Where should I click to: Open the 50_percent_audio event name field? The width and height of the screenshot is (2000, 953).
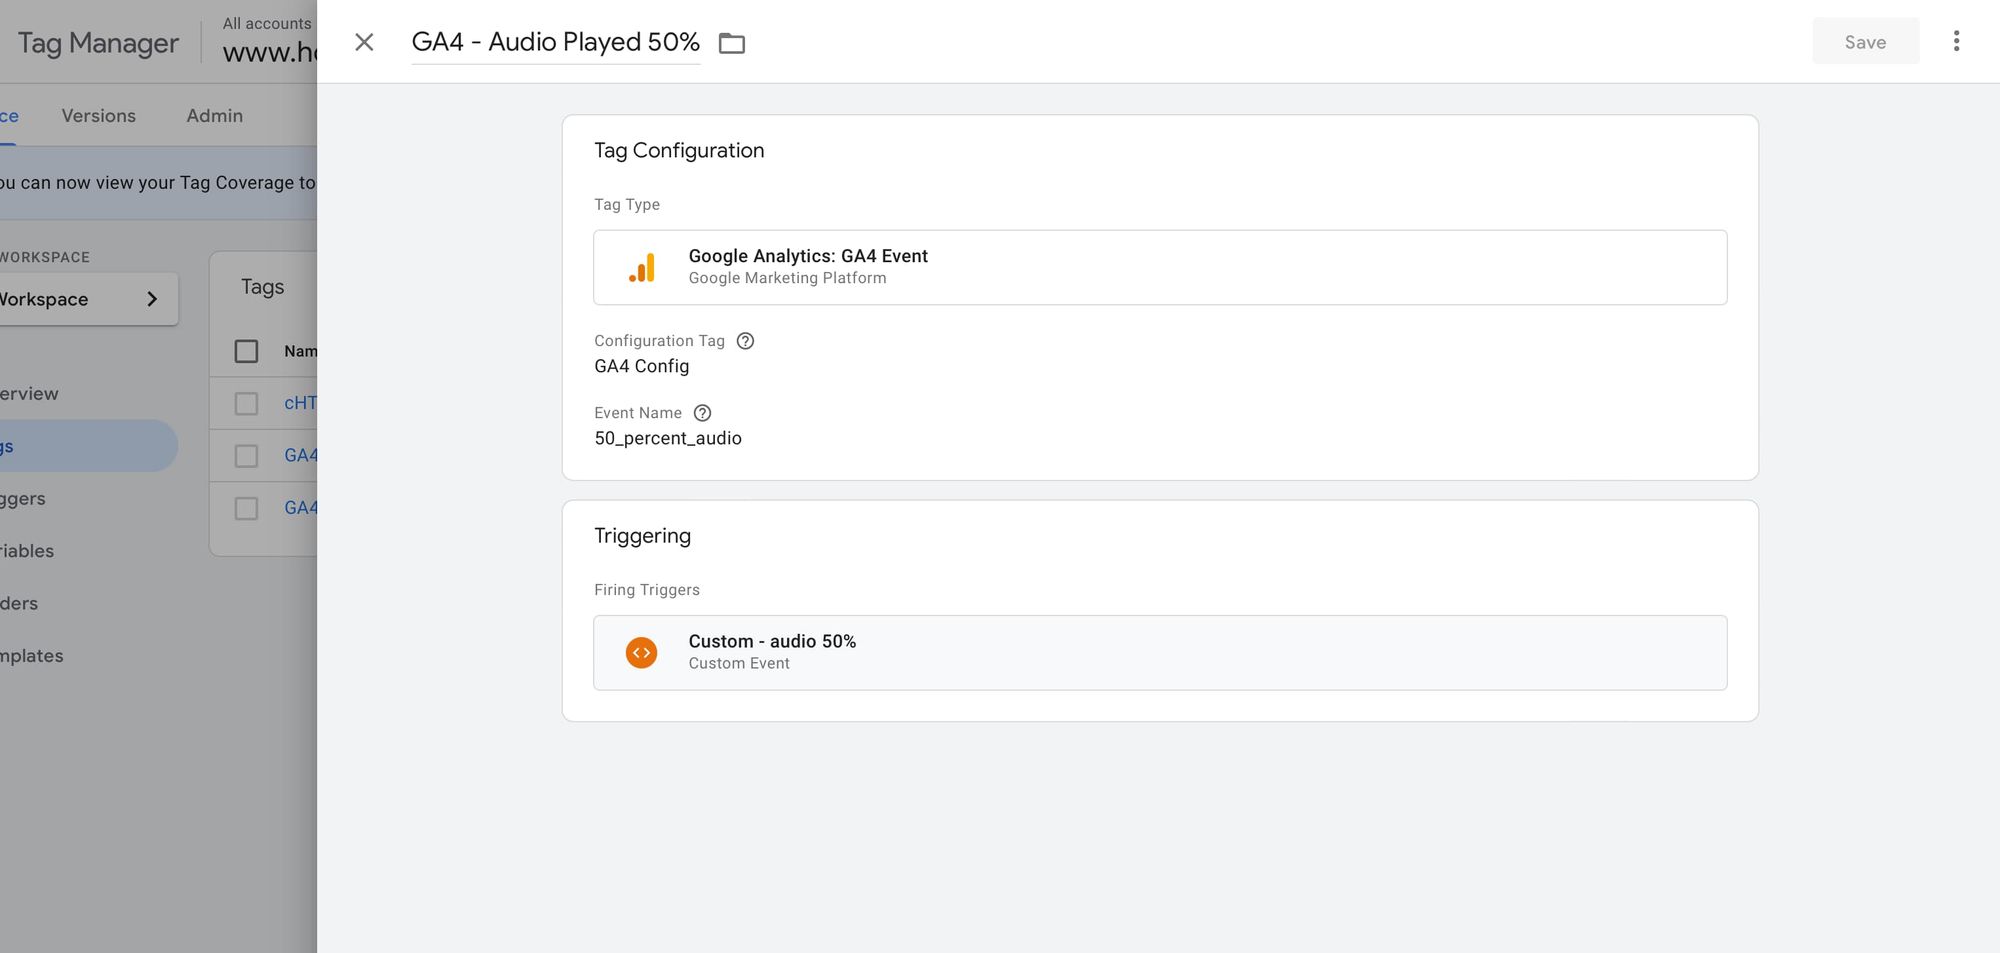tap(668, 438)
